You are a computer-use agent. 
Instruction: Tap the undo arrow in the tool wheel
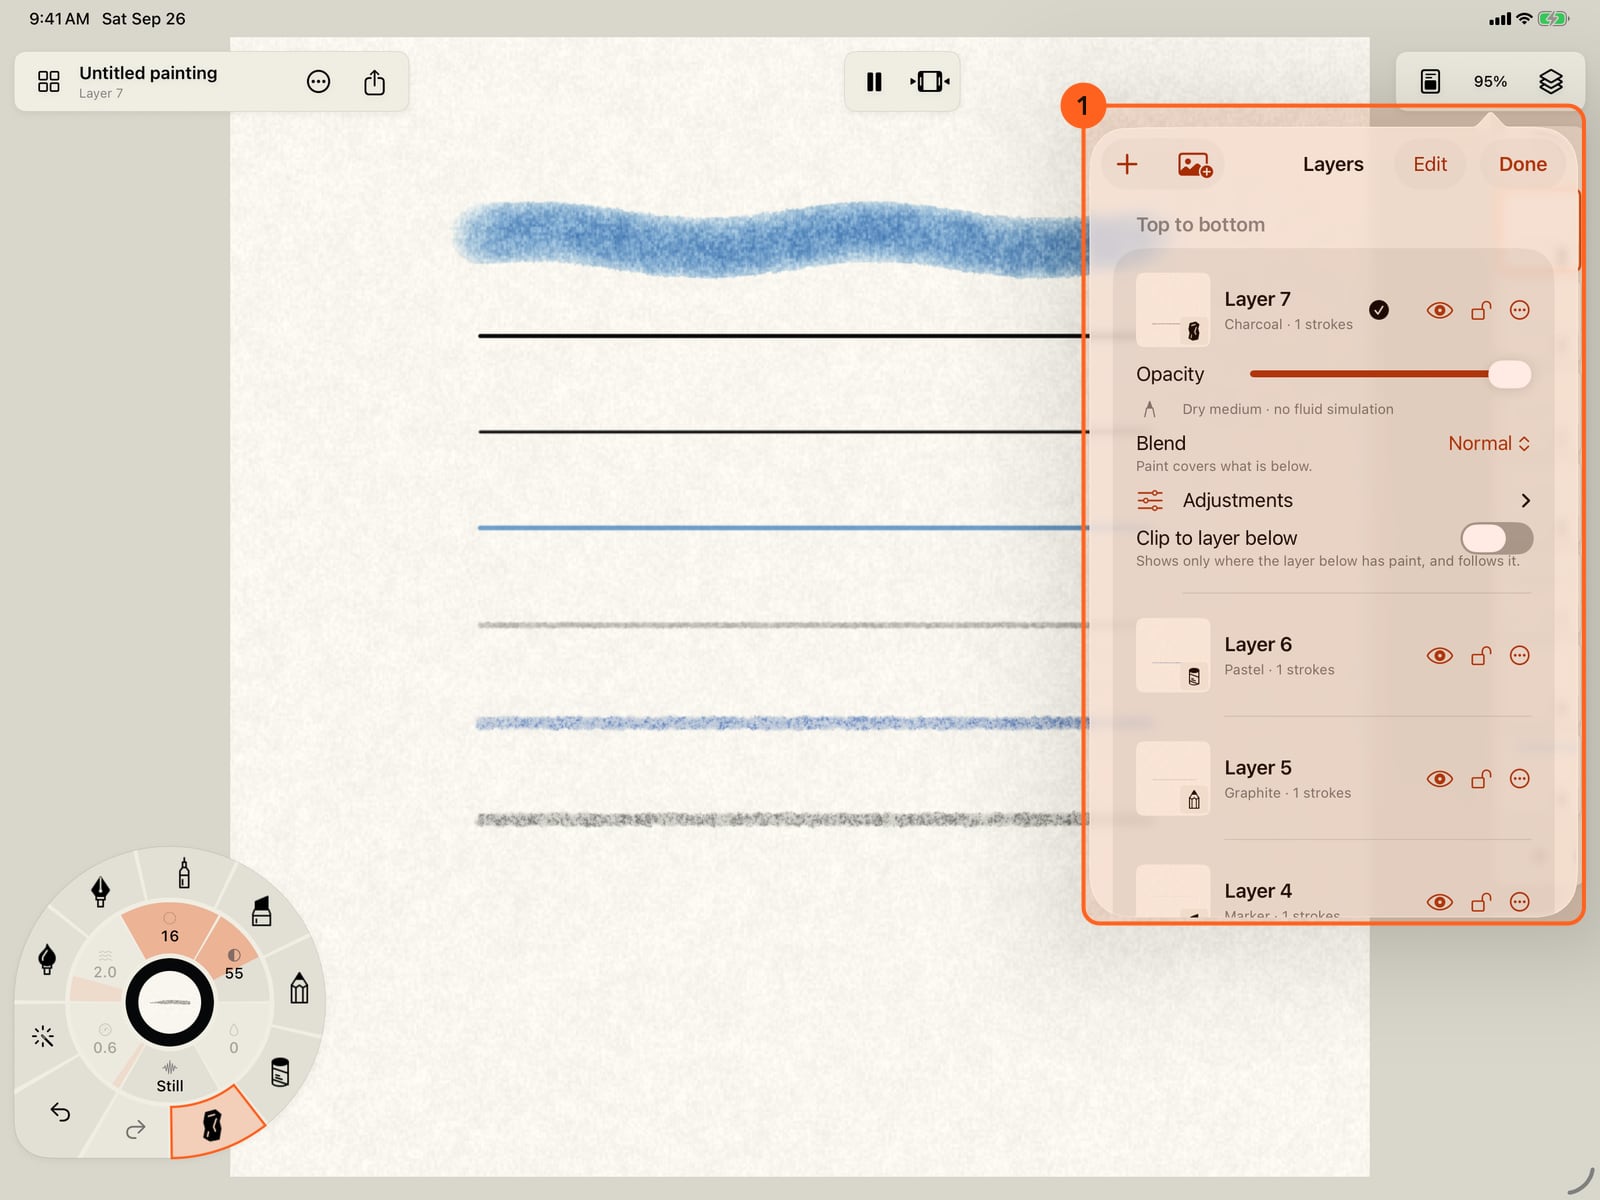60,1112
